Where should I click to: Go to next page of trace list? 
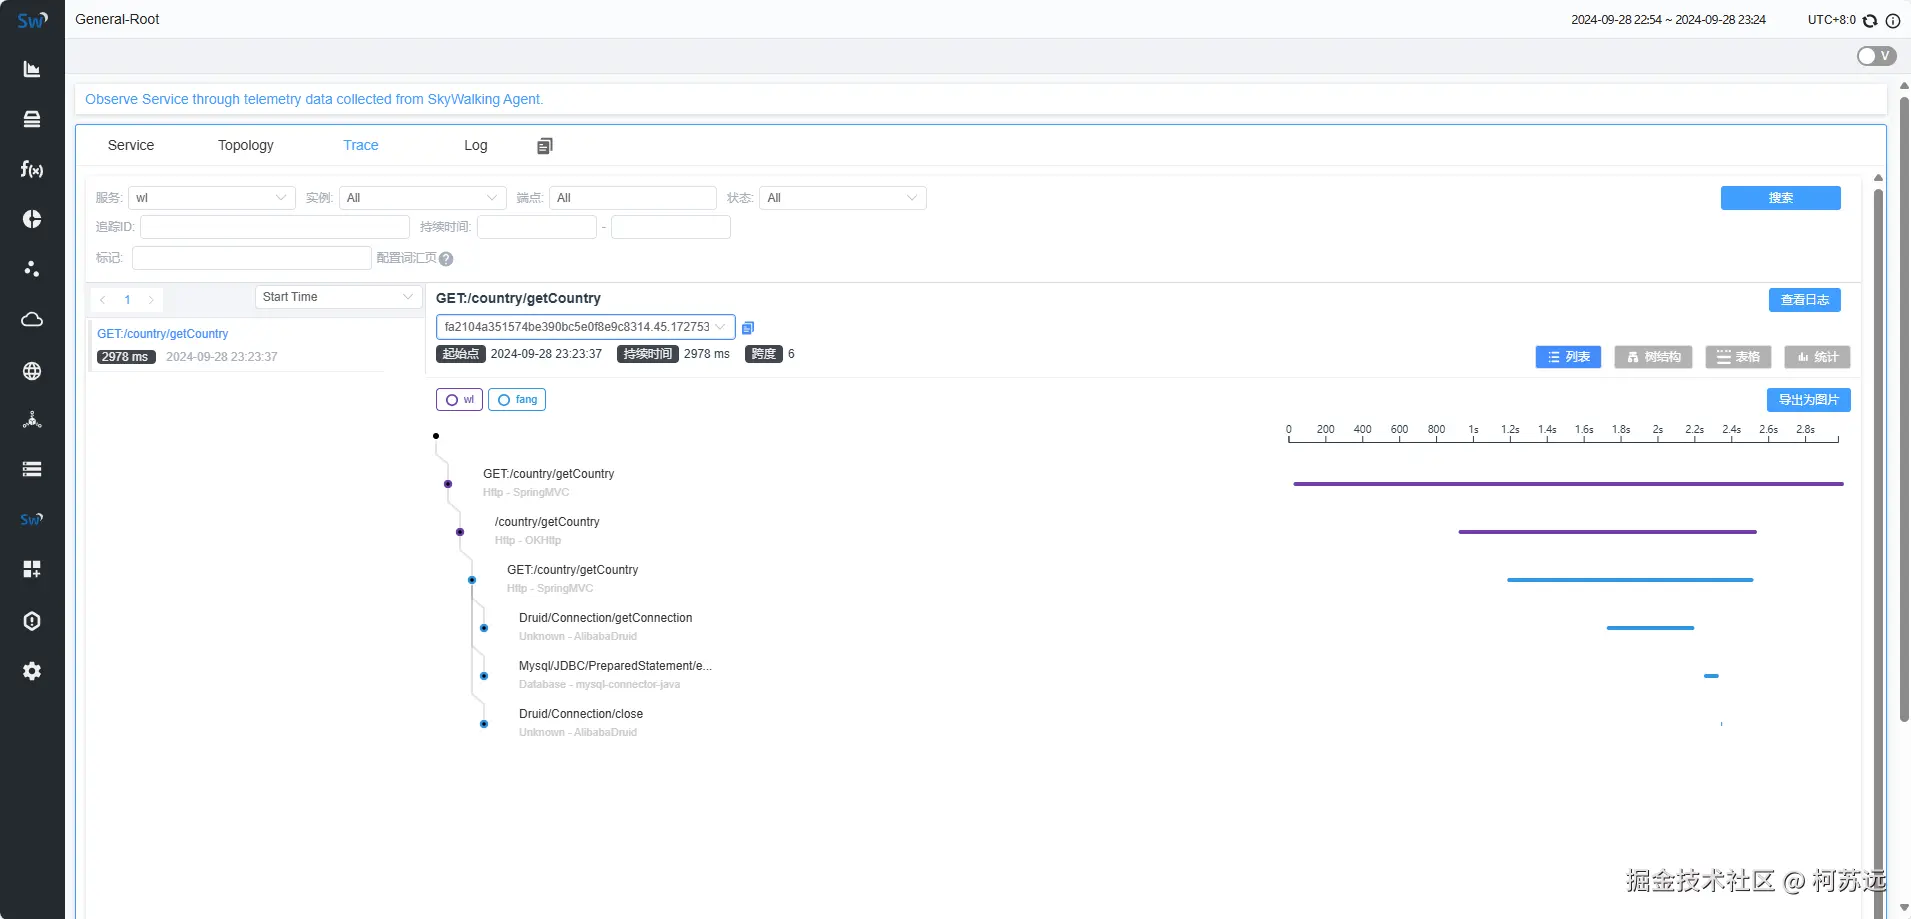(151, 300)
